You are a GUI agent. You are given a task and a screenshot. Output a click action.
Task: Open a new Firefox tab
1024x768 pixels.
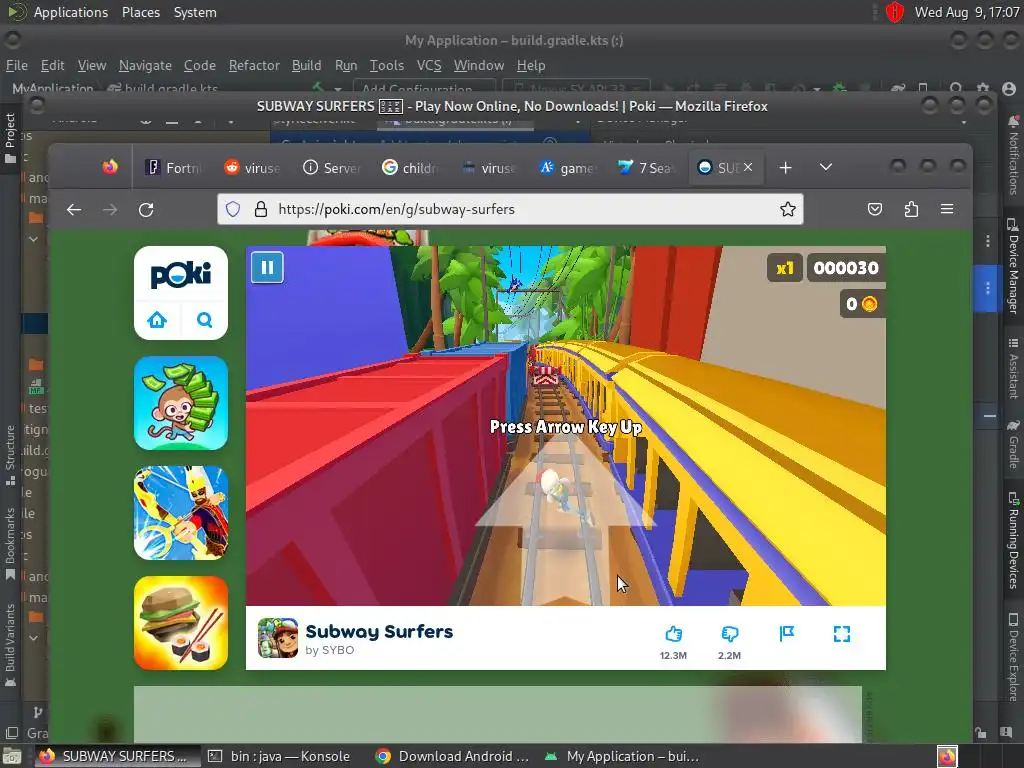(786, 168)
